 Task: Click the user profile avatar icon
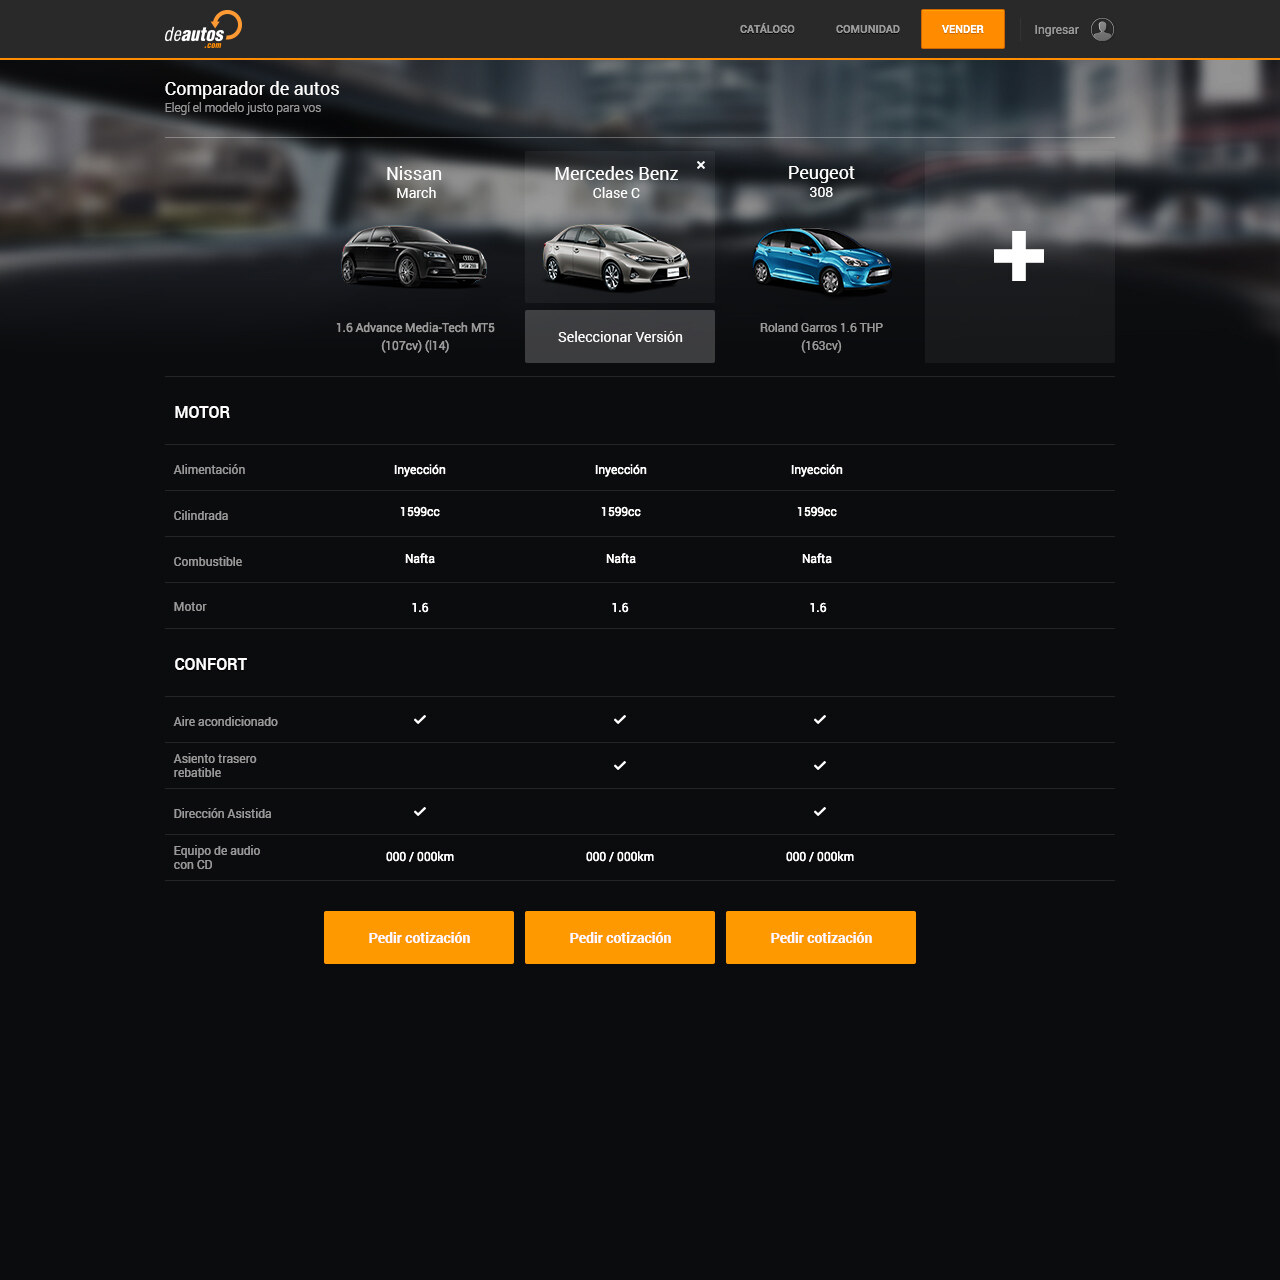pyautogui.click(x=1102, y=30)
